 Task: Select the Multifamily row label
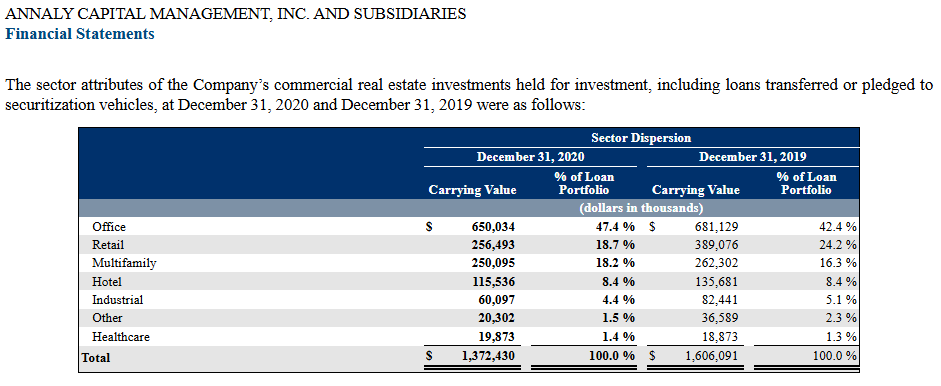click(124, 263)
